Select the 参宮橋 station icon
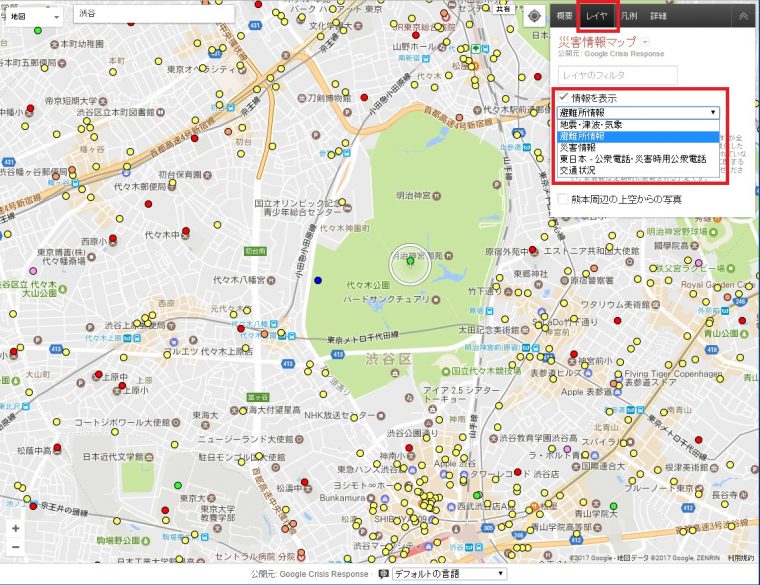Image resolution: width=760 pixels, height=585 pixels. pos(347,153)
